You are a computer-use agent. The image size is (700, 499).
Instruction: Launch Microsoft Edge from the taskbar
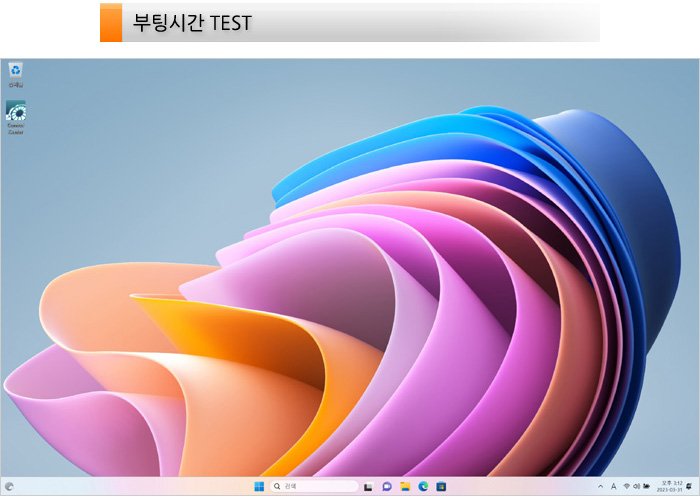coord(423,487)
